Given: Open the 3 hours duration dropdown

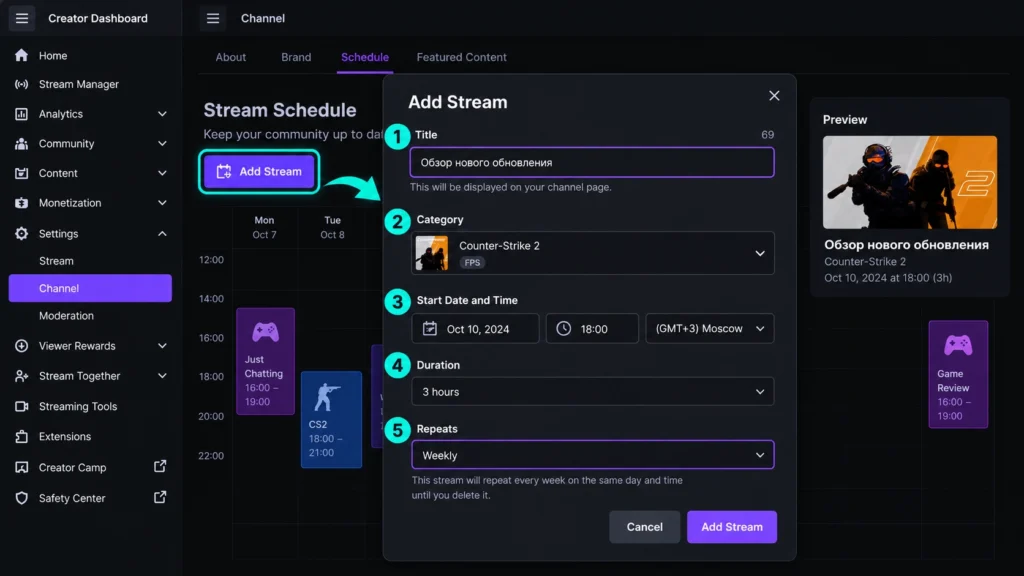Looking at the screenshot, I should tap(592, 392).
